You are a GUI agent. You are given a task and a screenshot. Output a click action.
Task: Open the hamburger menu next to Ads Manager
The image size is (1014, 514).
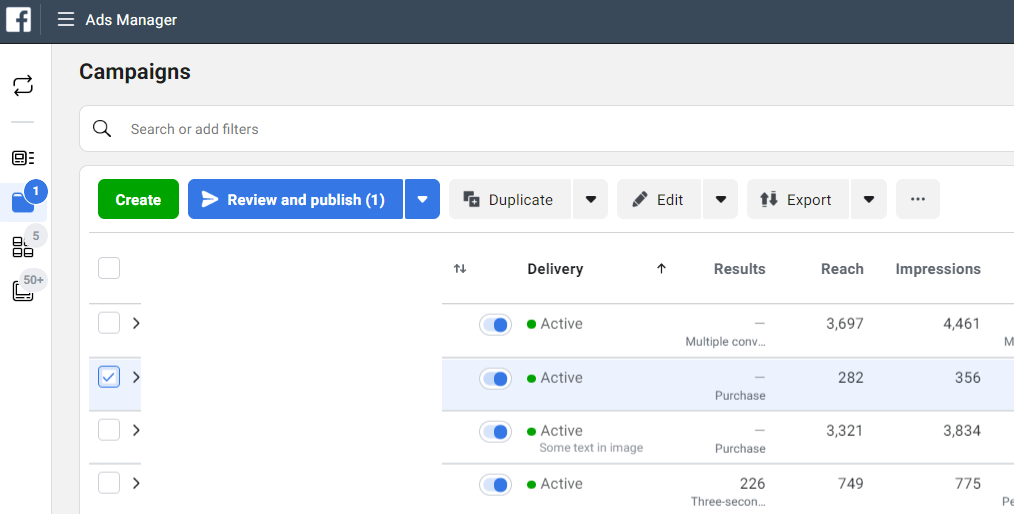[66, 20]
